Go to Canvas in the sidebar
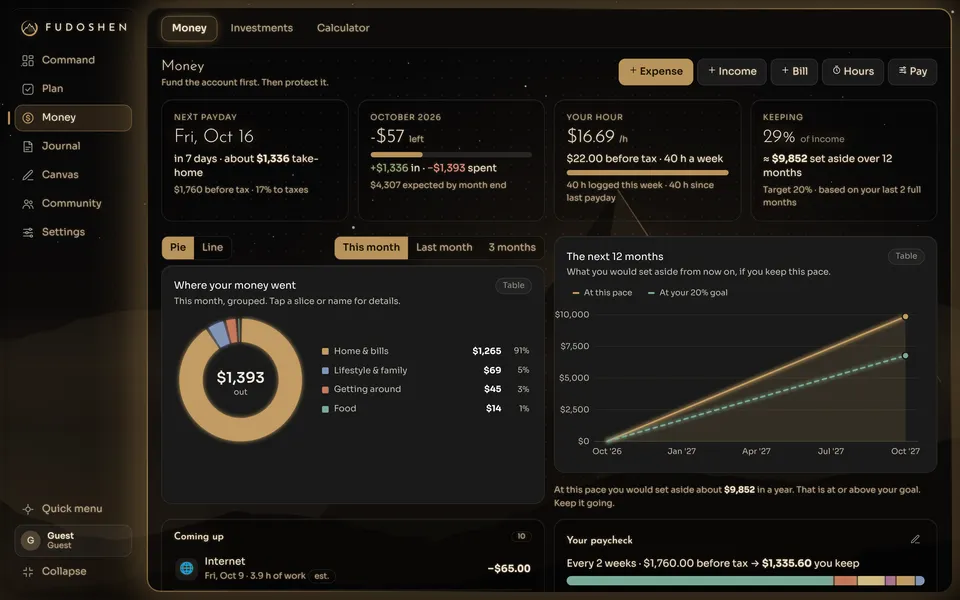Viewport: 960px width, 600px height. coord(73,175)
